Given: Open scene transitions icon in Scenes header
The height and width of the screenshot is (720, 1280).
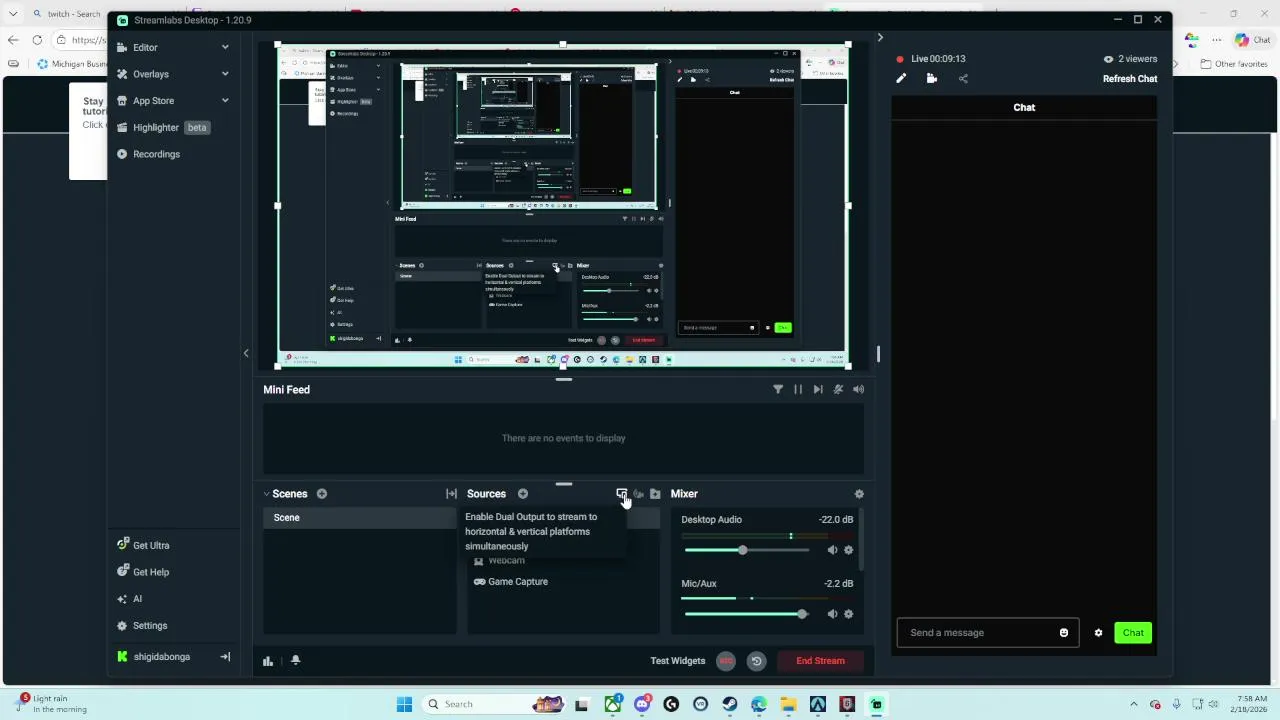Looking at the screenshot, I should point(451,494).
